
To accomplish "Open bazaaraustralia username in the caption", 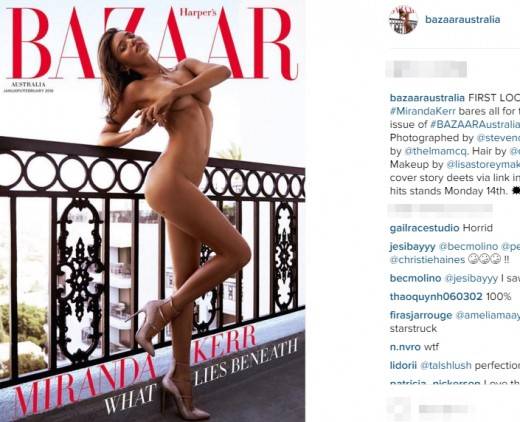I will click(427, 98).
